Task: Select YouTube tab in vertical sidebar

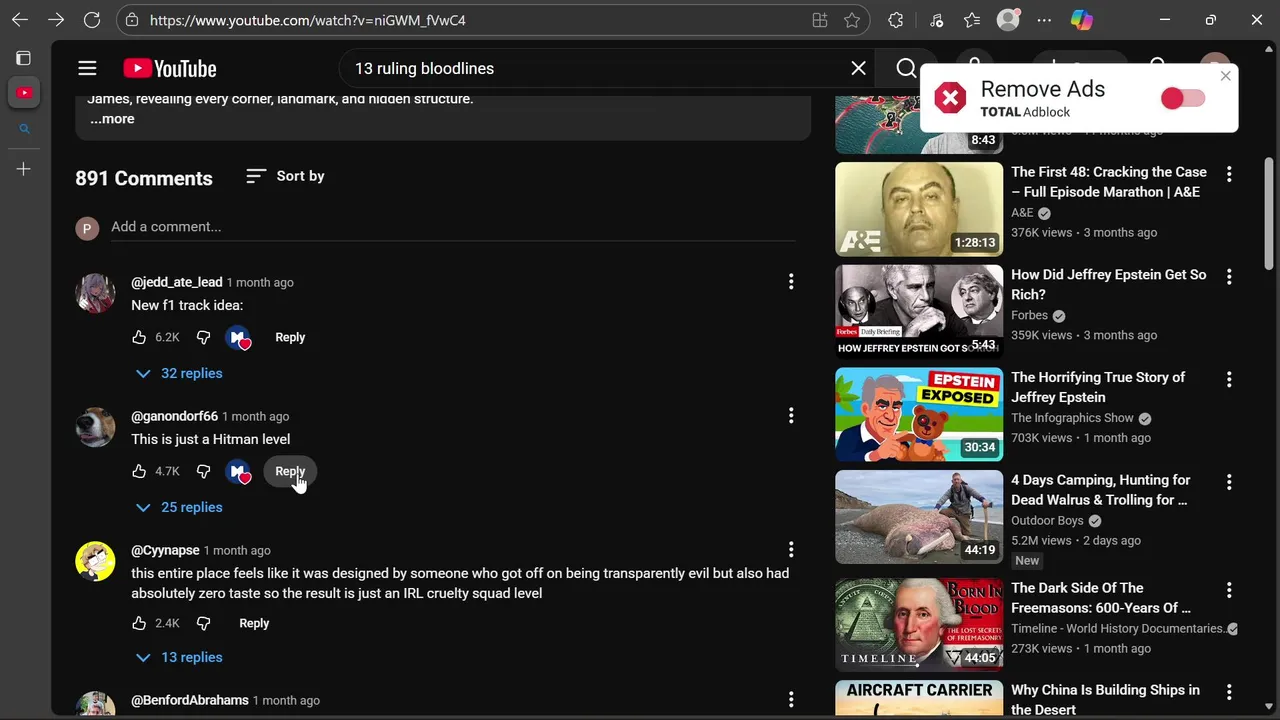Action: 24,93
